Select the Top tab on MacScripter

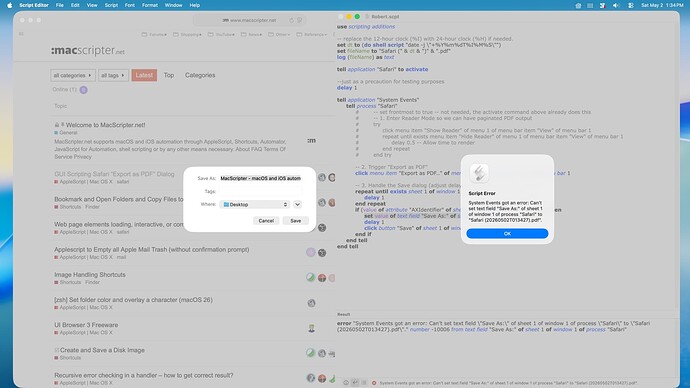[169, 75]
